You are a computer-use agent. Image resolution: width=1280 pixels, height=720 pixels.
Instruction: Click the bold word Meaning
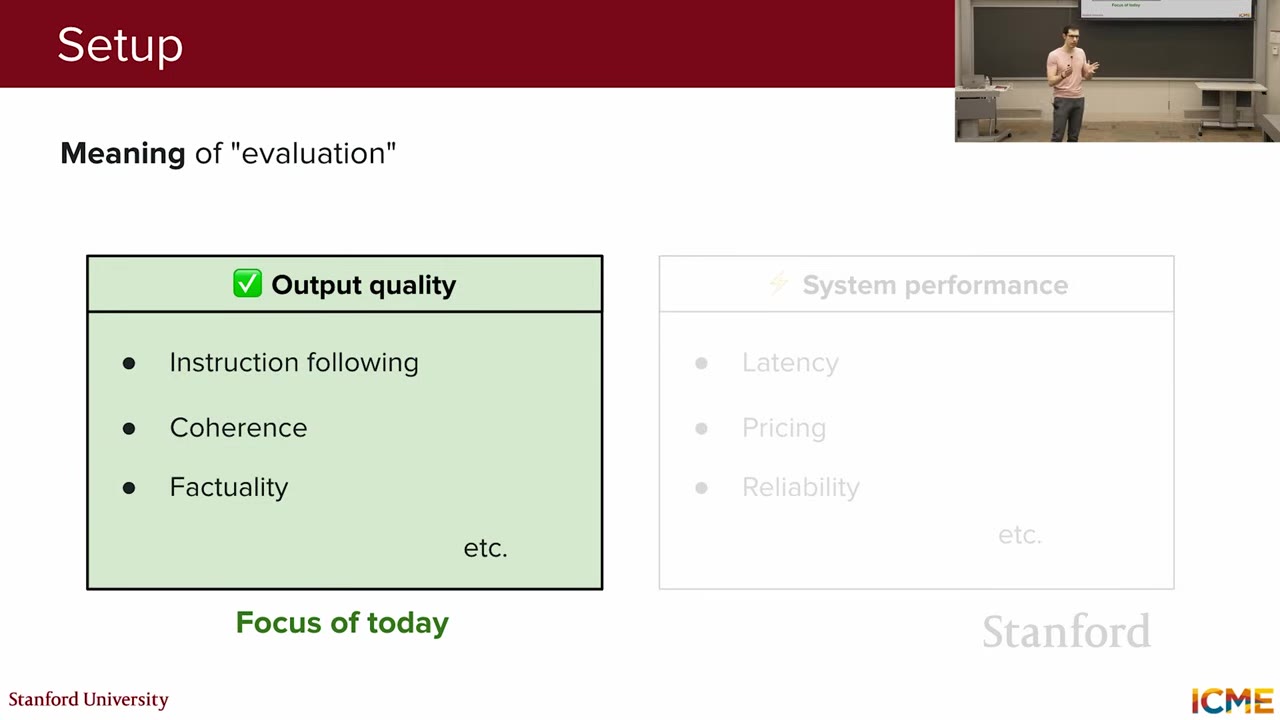point(123,153)
